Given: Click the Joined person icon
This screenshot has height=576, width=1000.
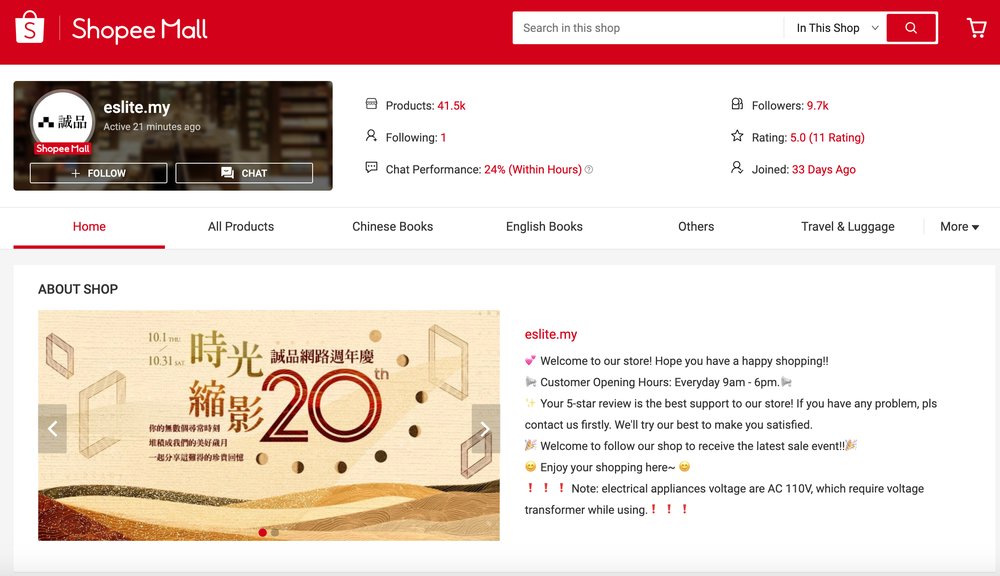Looking at the screenshot, I should pyautogui.click(x=737, y=168).
